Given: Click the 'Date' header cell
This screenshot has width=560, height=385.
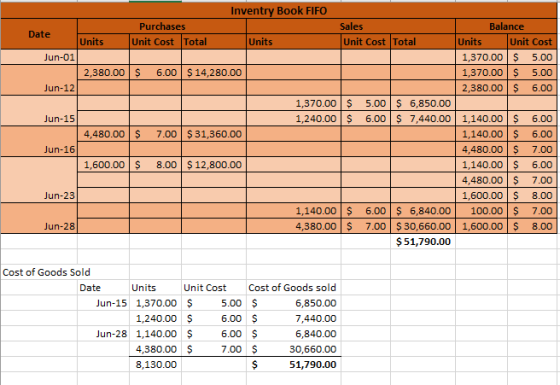Looking at the screenshot, I should pyautogui.click(x=39, y=34).
